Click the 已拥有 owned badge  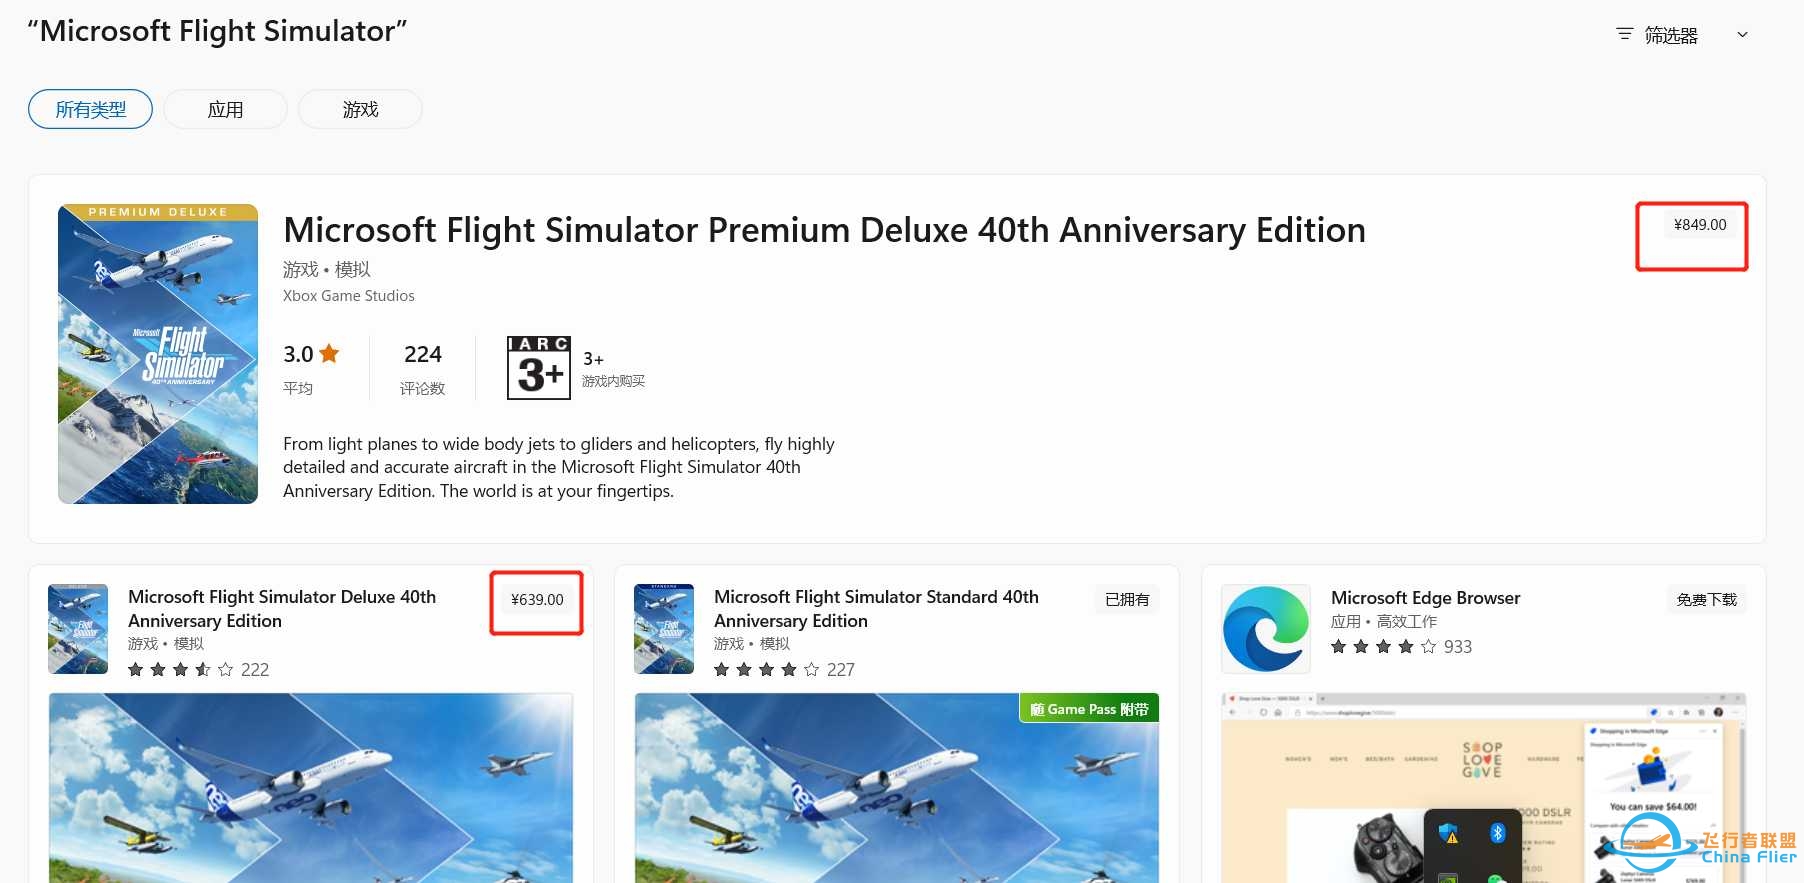(x=1127, y=599)
